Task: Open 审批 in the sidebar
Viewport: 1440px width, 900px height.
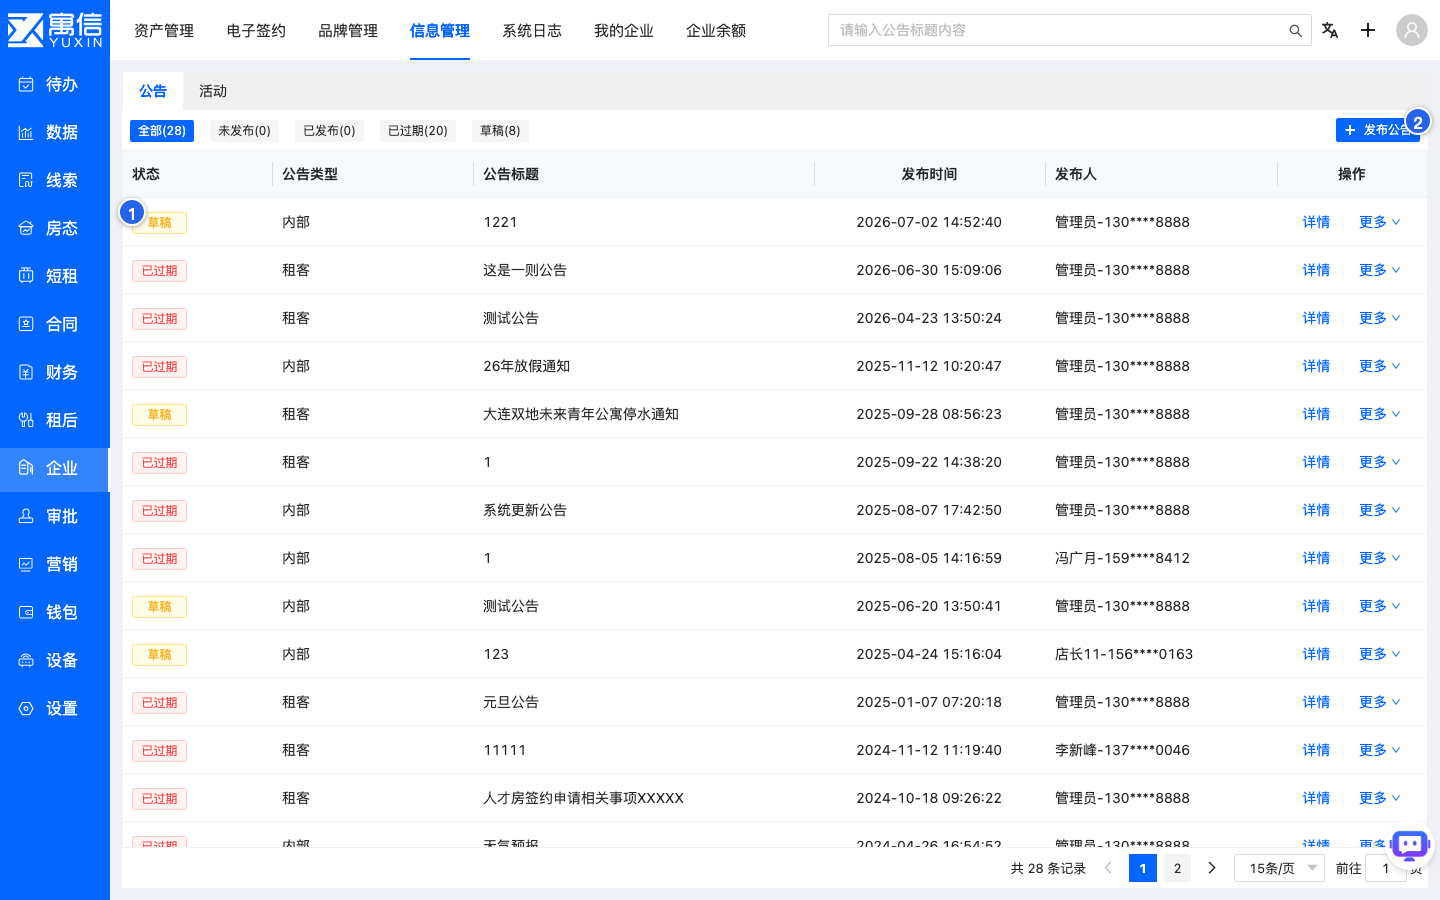Action: coord(54,516)
